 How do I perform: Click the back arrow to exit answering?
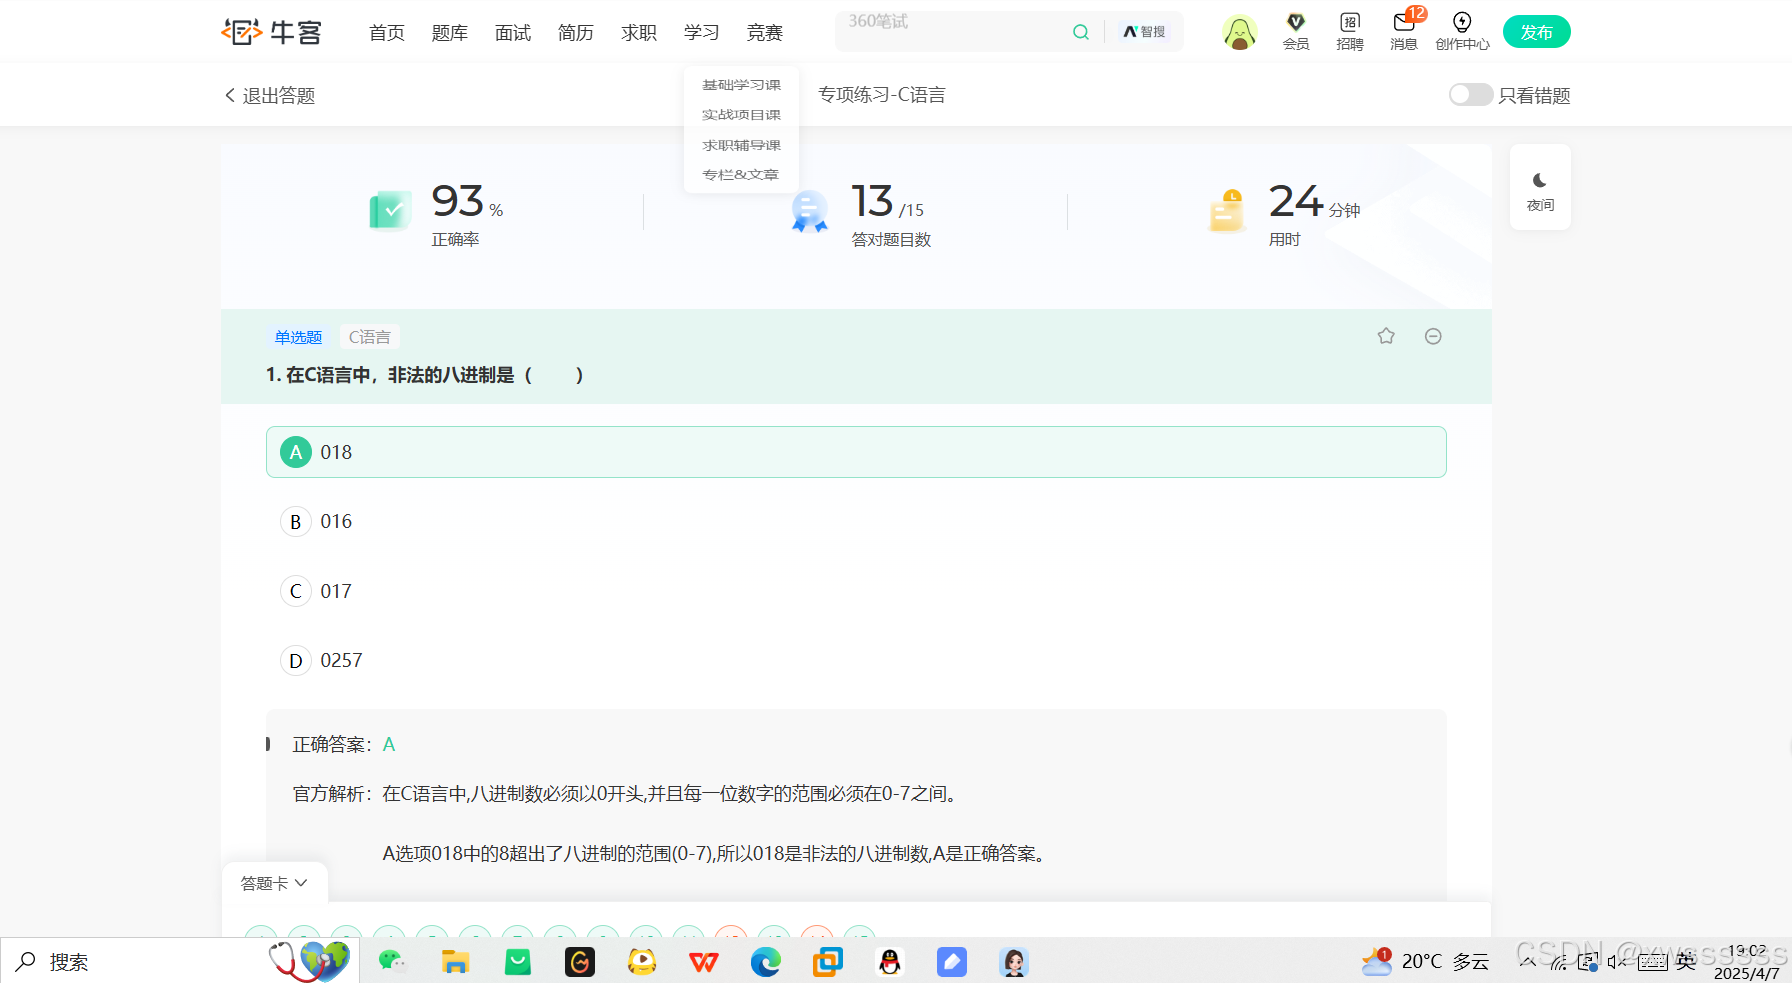pos(230,95)
